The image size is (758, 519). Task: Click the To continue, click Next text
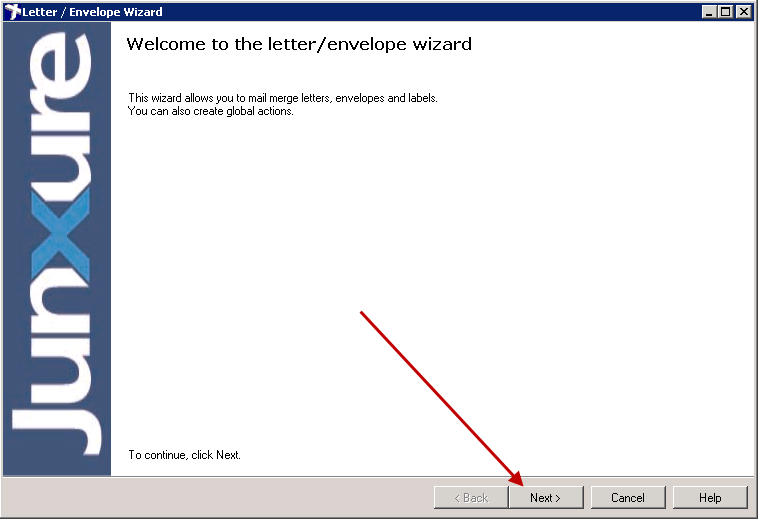[184, 455]
